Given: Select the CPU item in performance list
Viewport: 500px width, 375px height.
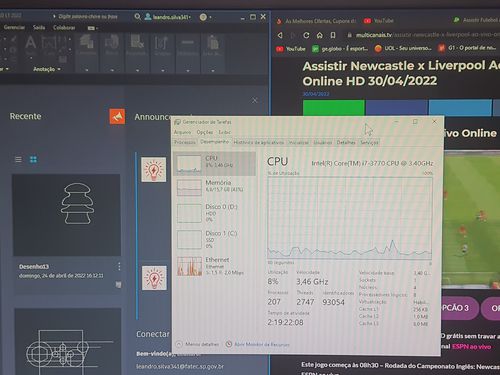Looking at the screenshot, I should [215, 164].
